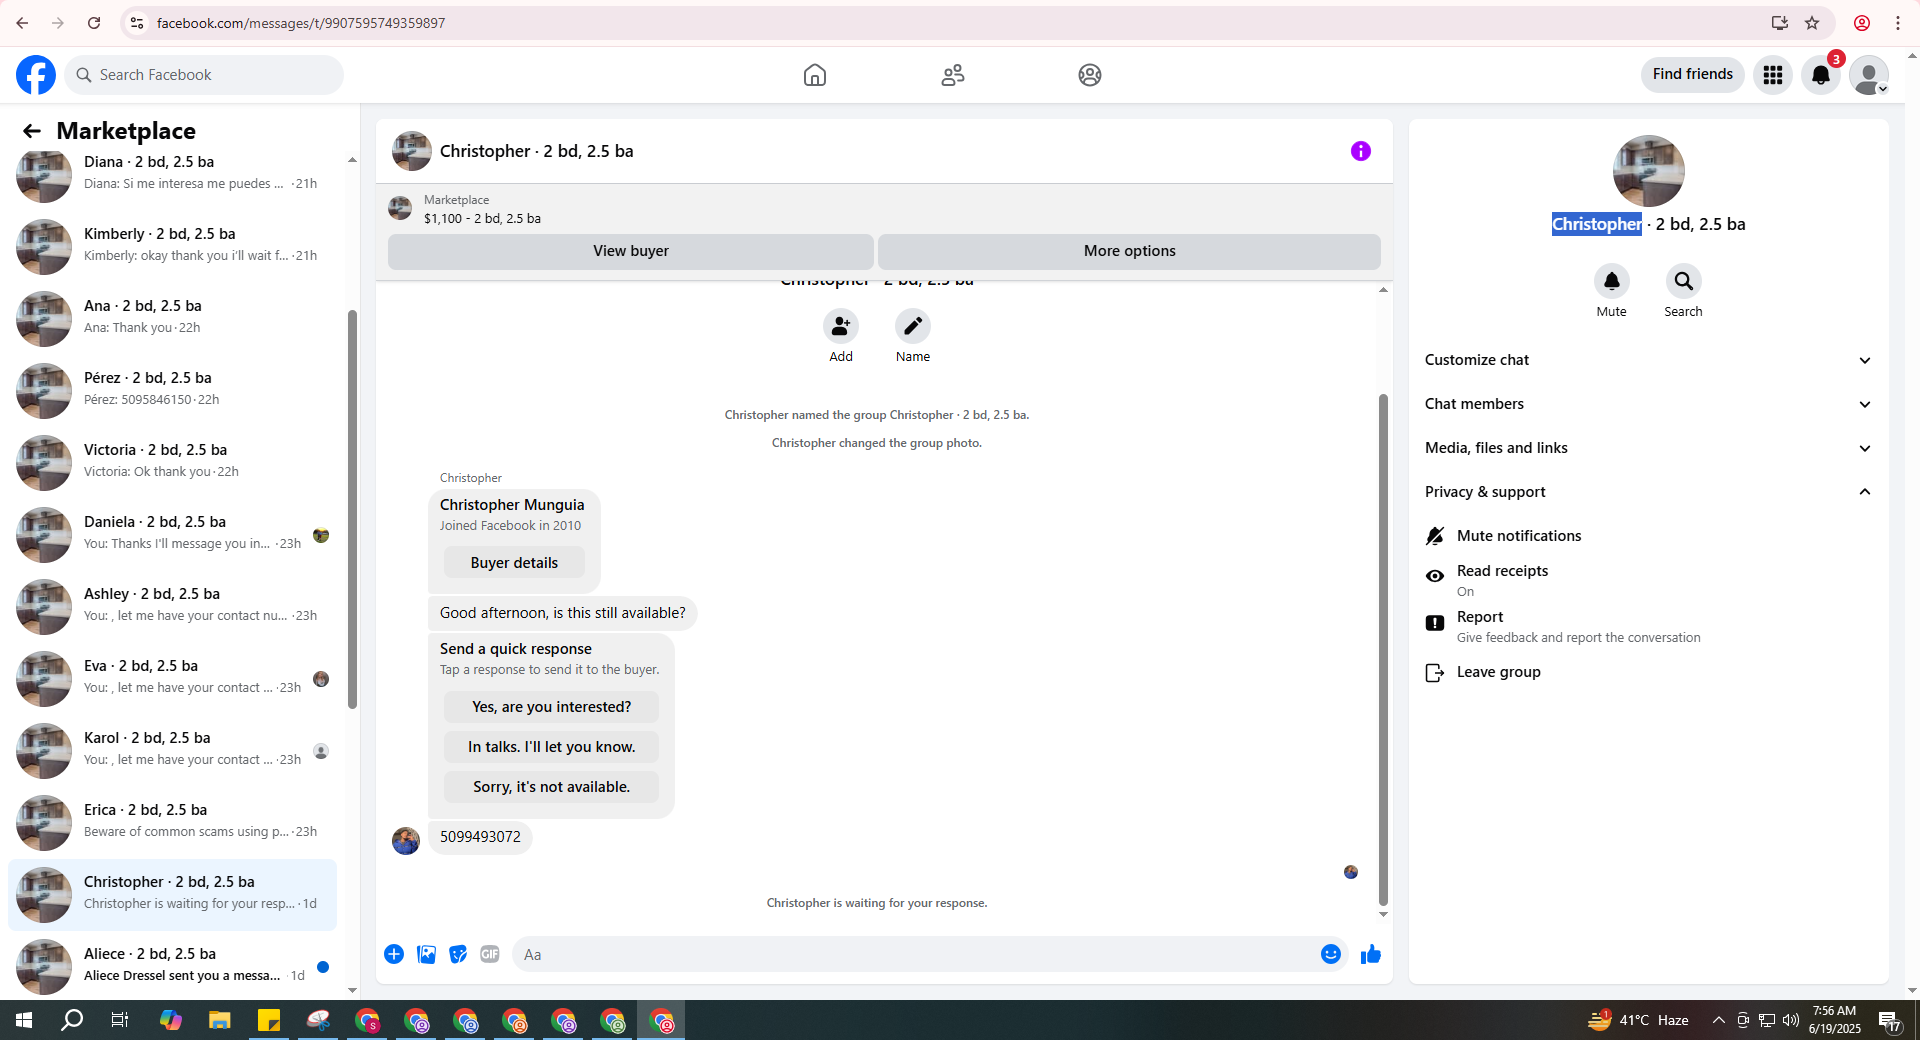
Task: Open conversation info purple icon
Action: click(x=1361, y=151)
